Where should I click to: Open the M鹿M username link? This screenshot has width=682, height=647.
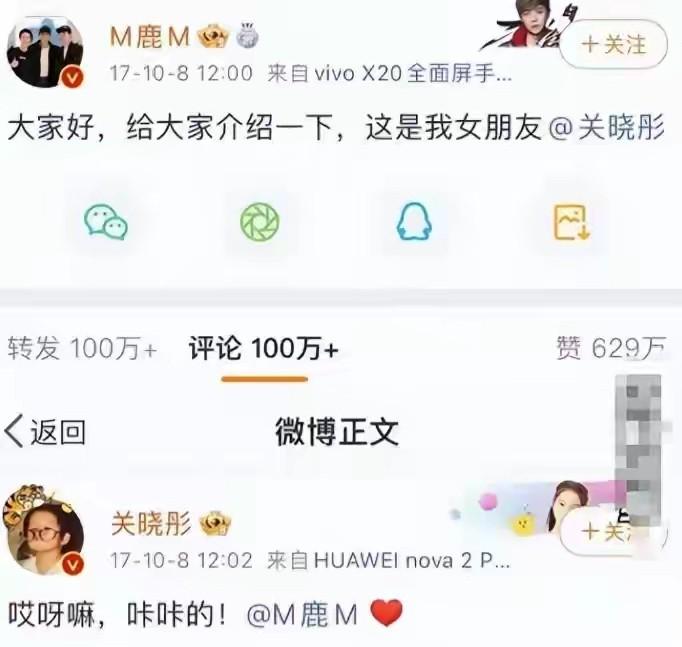(150, 36)
